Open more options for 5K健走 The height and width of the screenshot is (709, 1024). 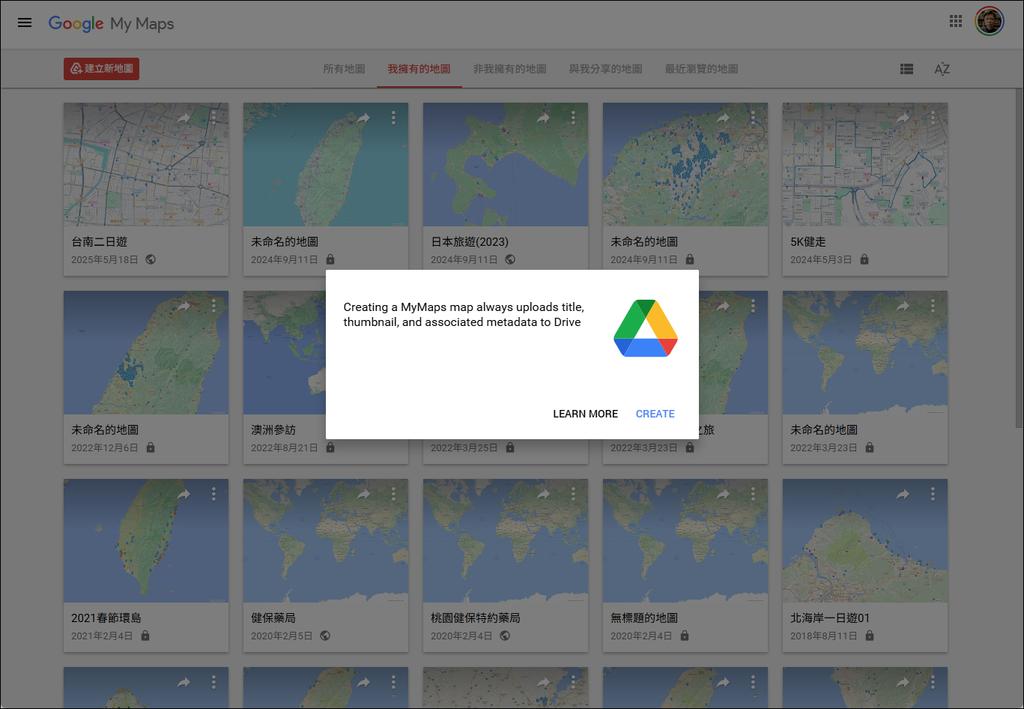click(933, 118)
